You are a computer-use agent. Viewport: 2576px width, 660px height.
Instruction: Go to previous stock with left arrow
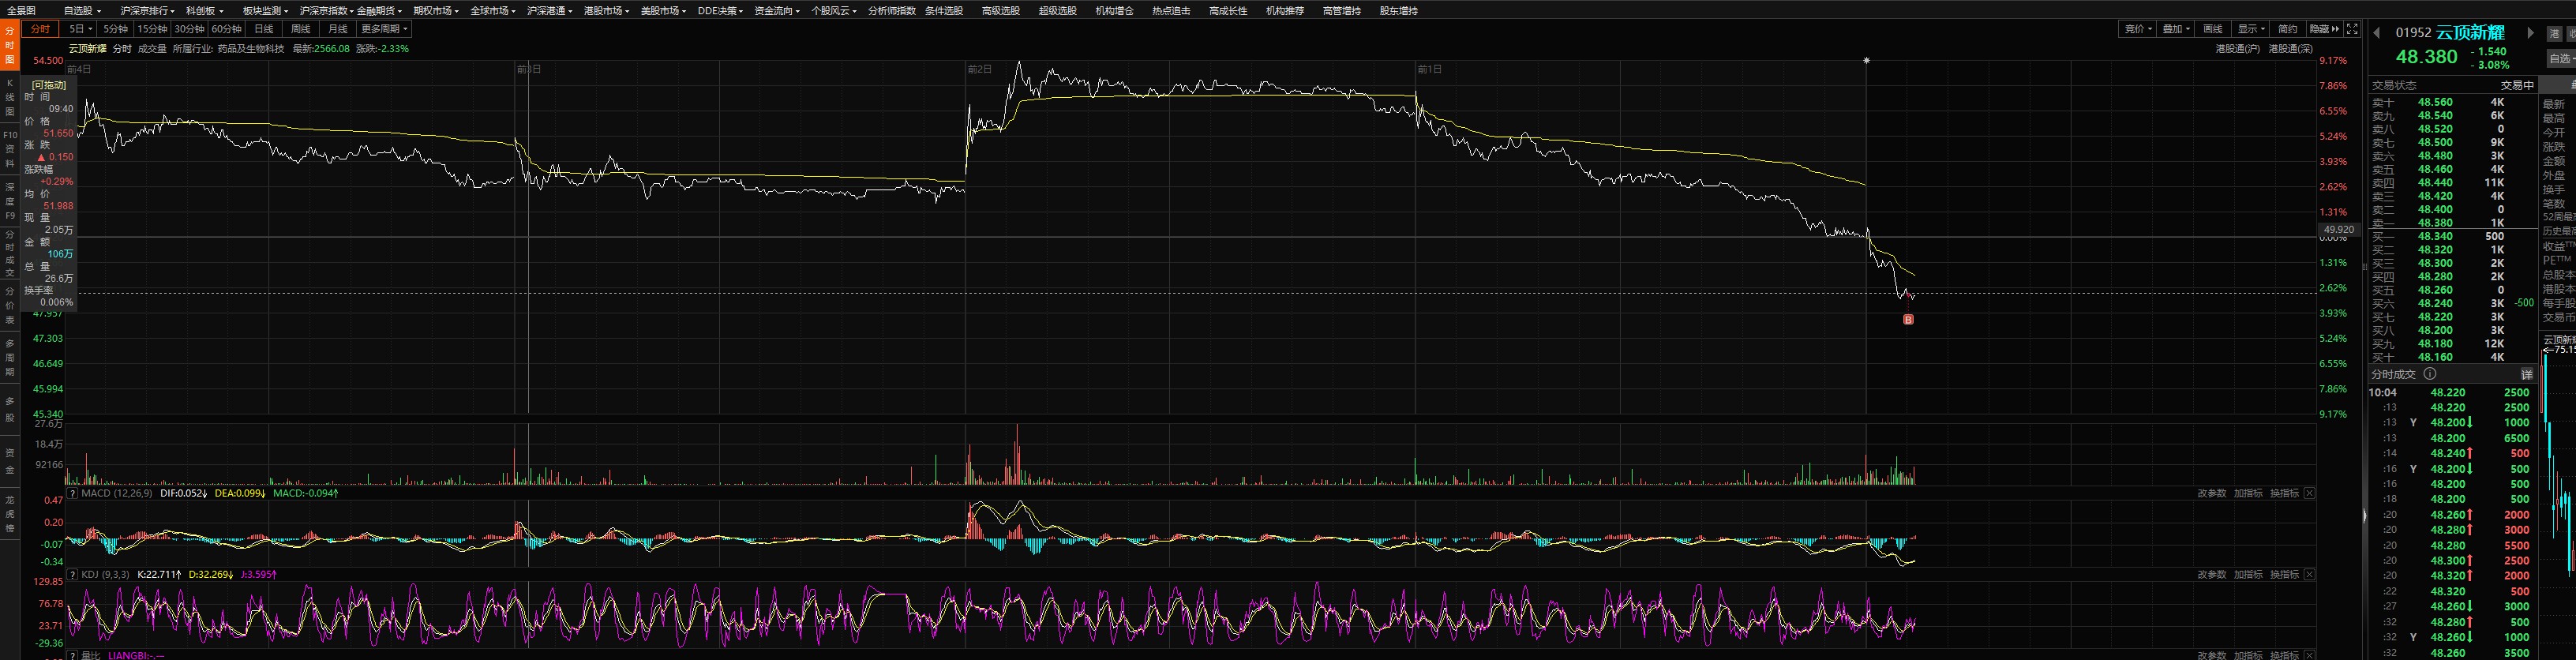(2377, 33)
